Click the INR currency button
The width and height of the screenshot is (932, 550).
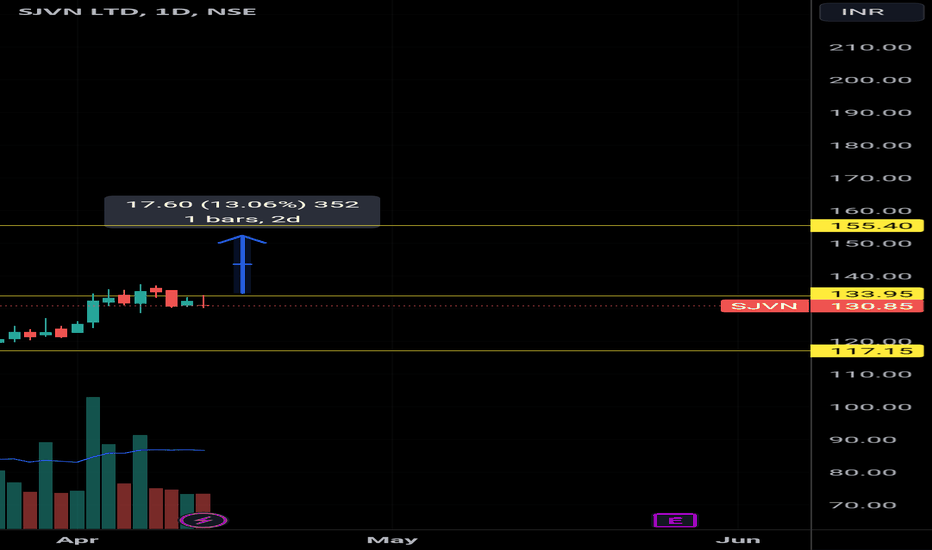click(x=871, y=12)
